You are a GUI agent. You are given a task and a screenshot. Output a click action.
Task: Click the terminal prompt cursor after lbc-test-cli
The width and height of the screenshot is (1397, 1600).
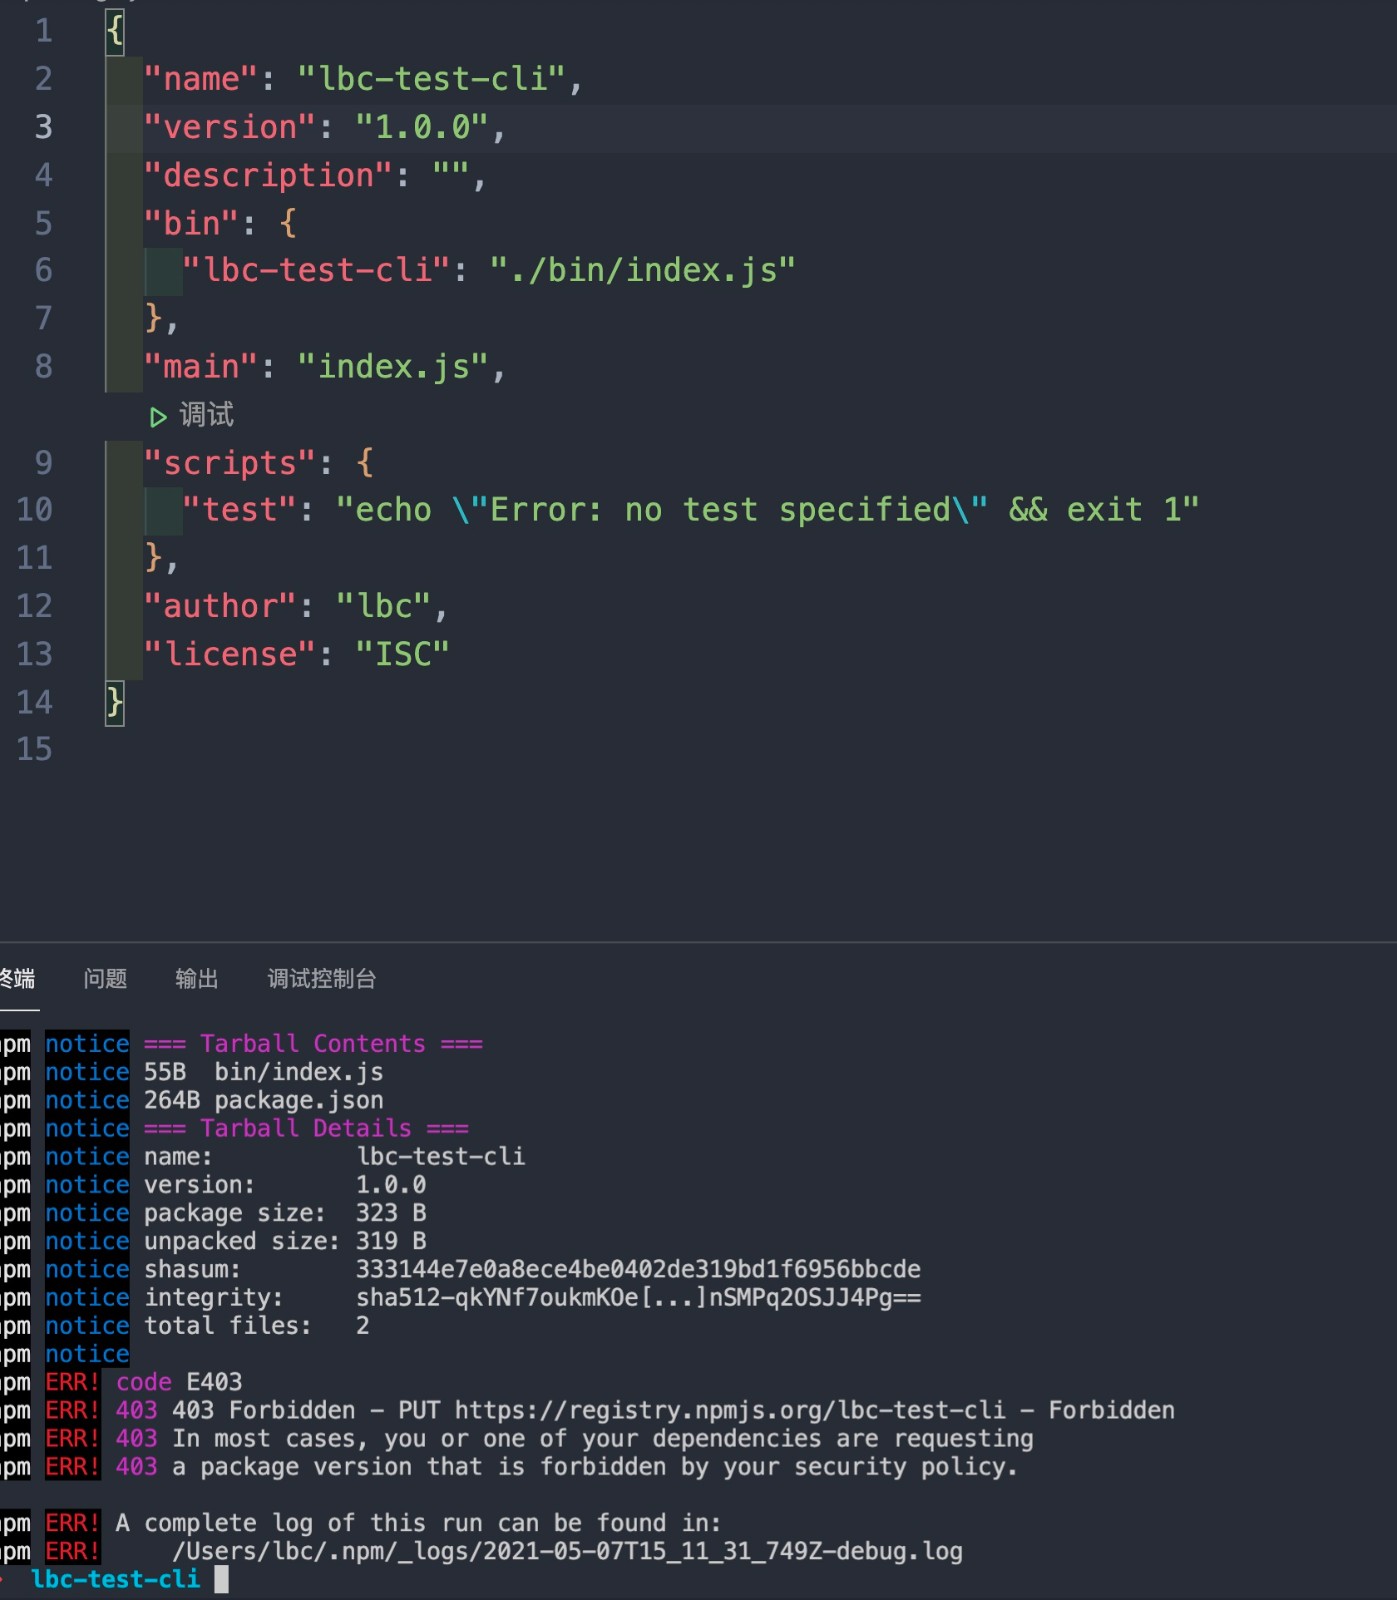coord(221,1579)
